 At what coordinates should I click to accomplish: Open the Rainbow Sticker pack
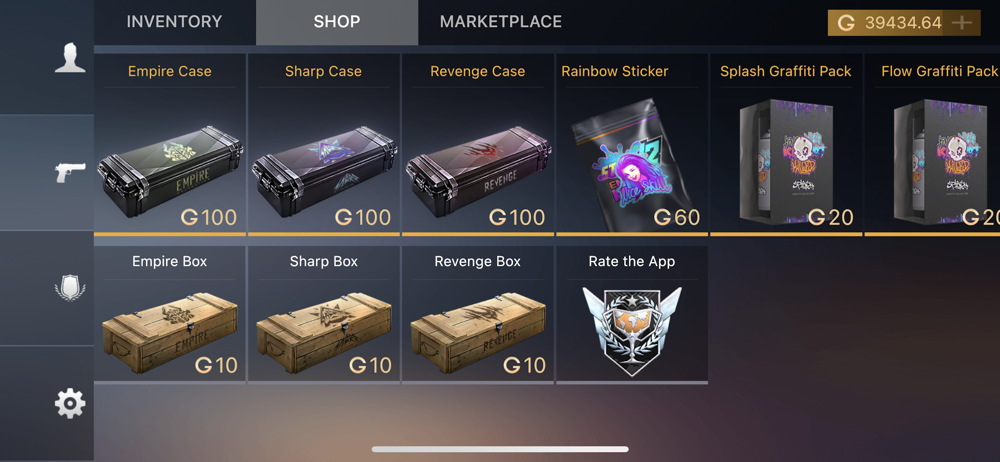pos(632,145)
